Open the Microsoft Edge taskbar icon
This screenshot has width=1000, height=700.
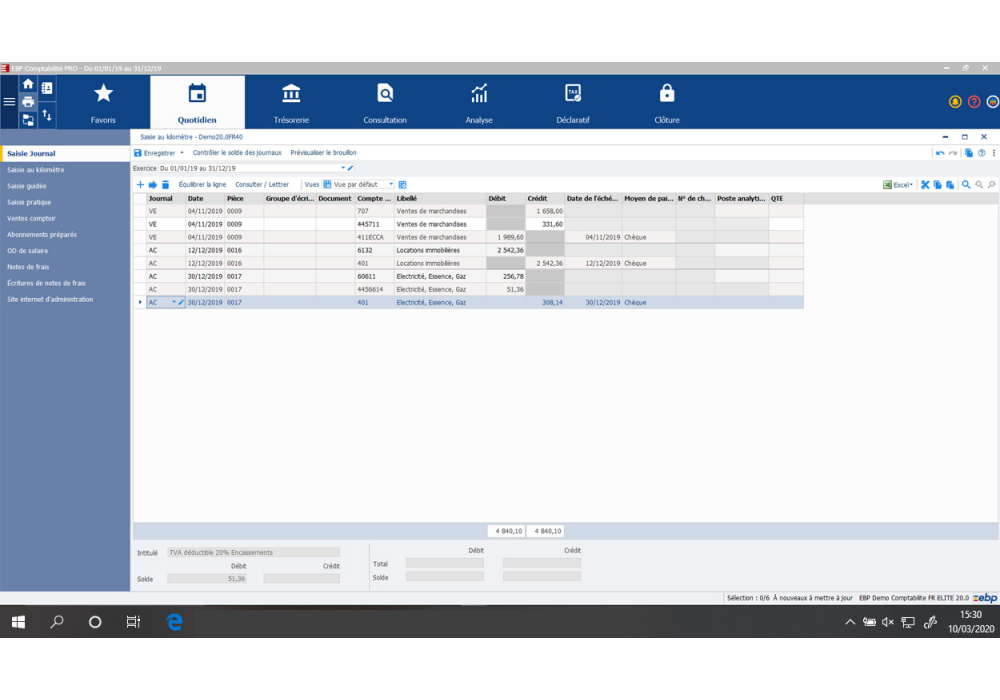pos(174,622)
